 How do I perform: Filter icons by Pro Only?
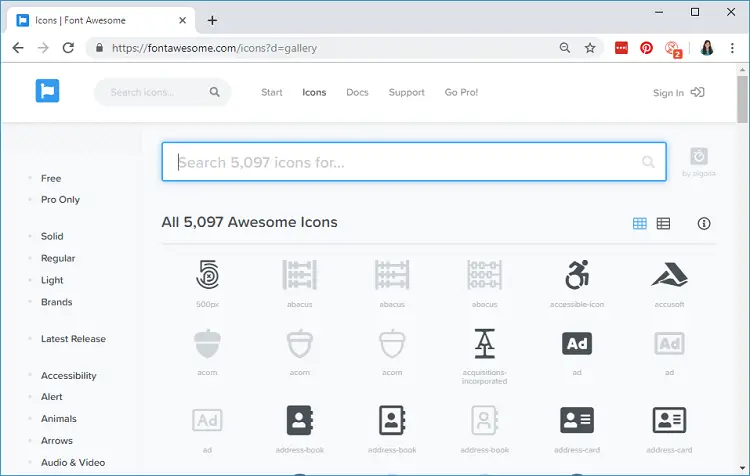(x=60, y=199)
